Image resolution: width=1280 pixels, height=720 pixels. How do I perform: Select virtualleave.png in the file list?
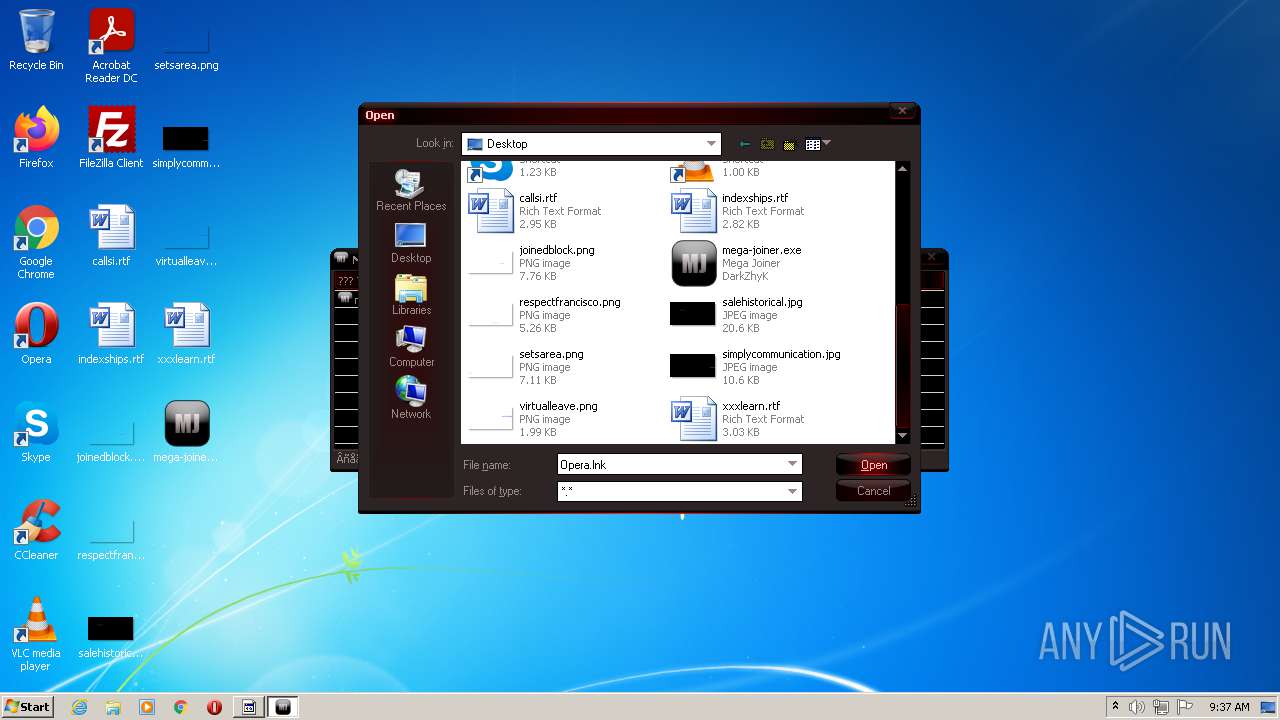[x=534, y=419]
